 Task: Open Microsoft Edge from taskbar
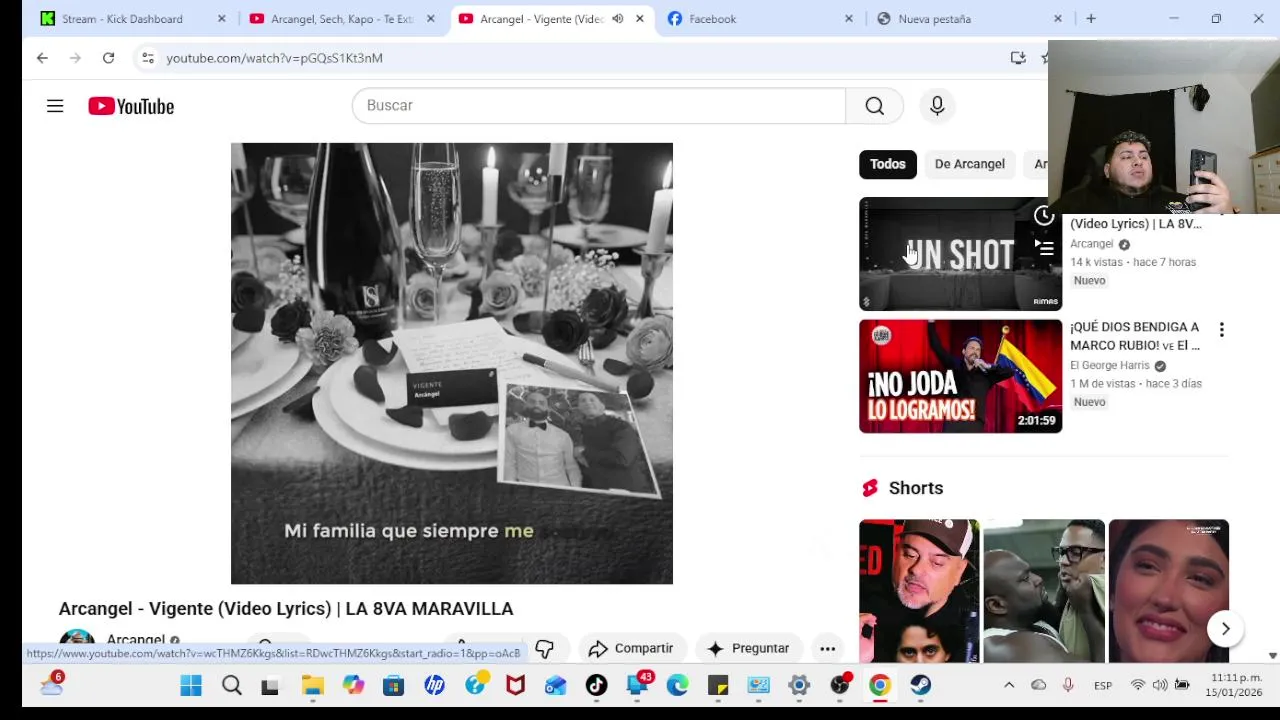677,685
